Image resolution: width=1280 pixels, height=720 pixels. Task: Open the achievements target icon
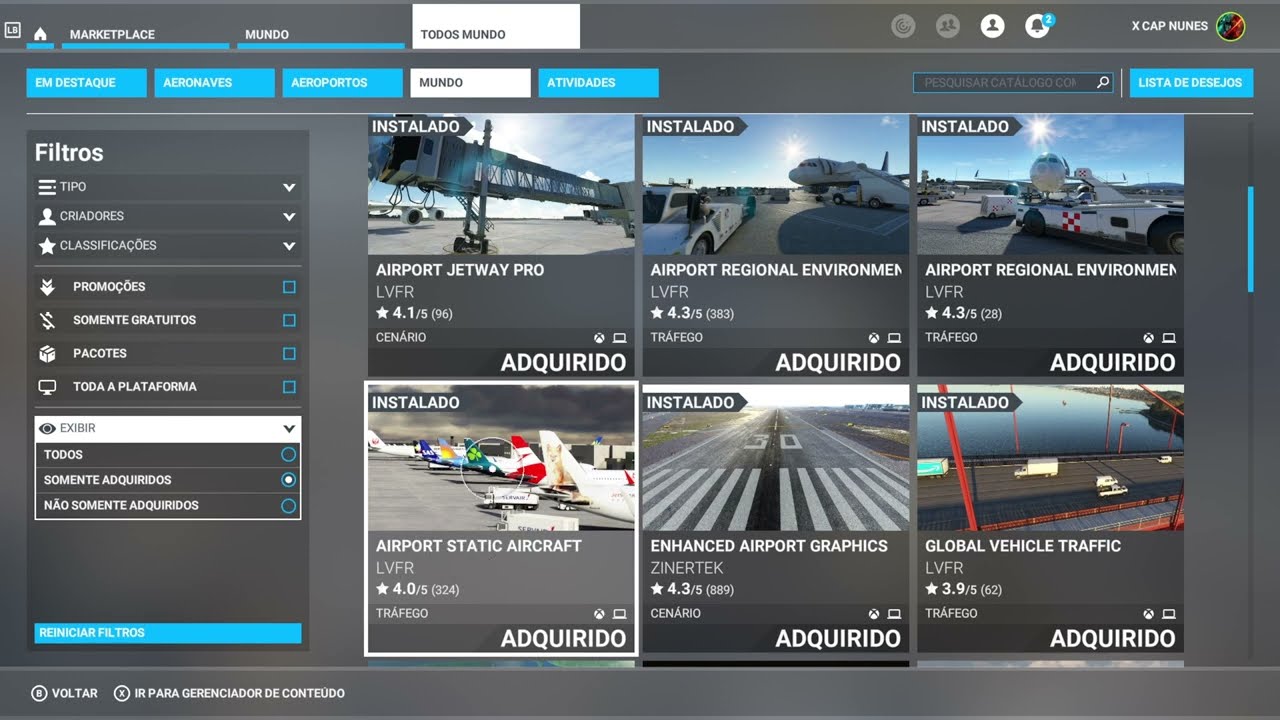coord(903,26)
